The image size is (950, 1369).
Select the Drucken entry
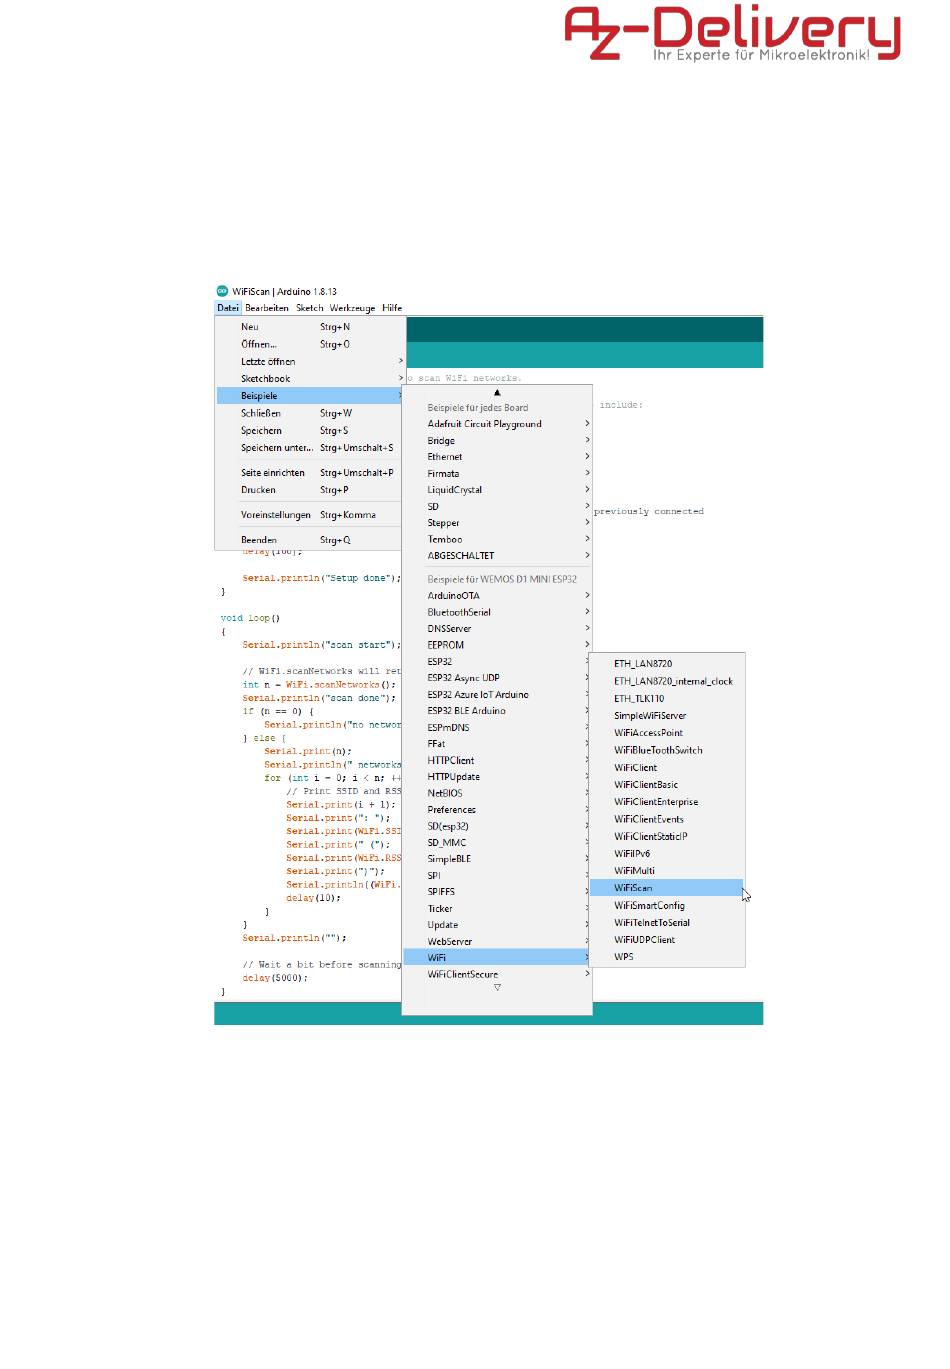click(x=310, y=490)
